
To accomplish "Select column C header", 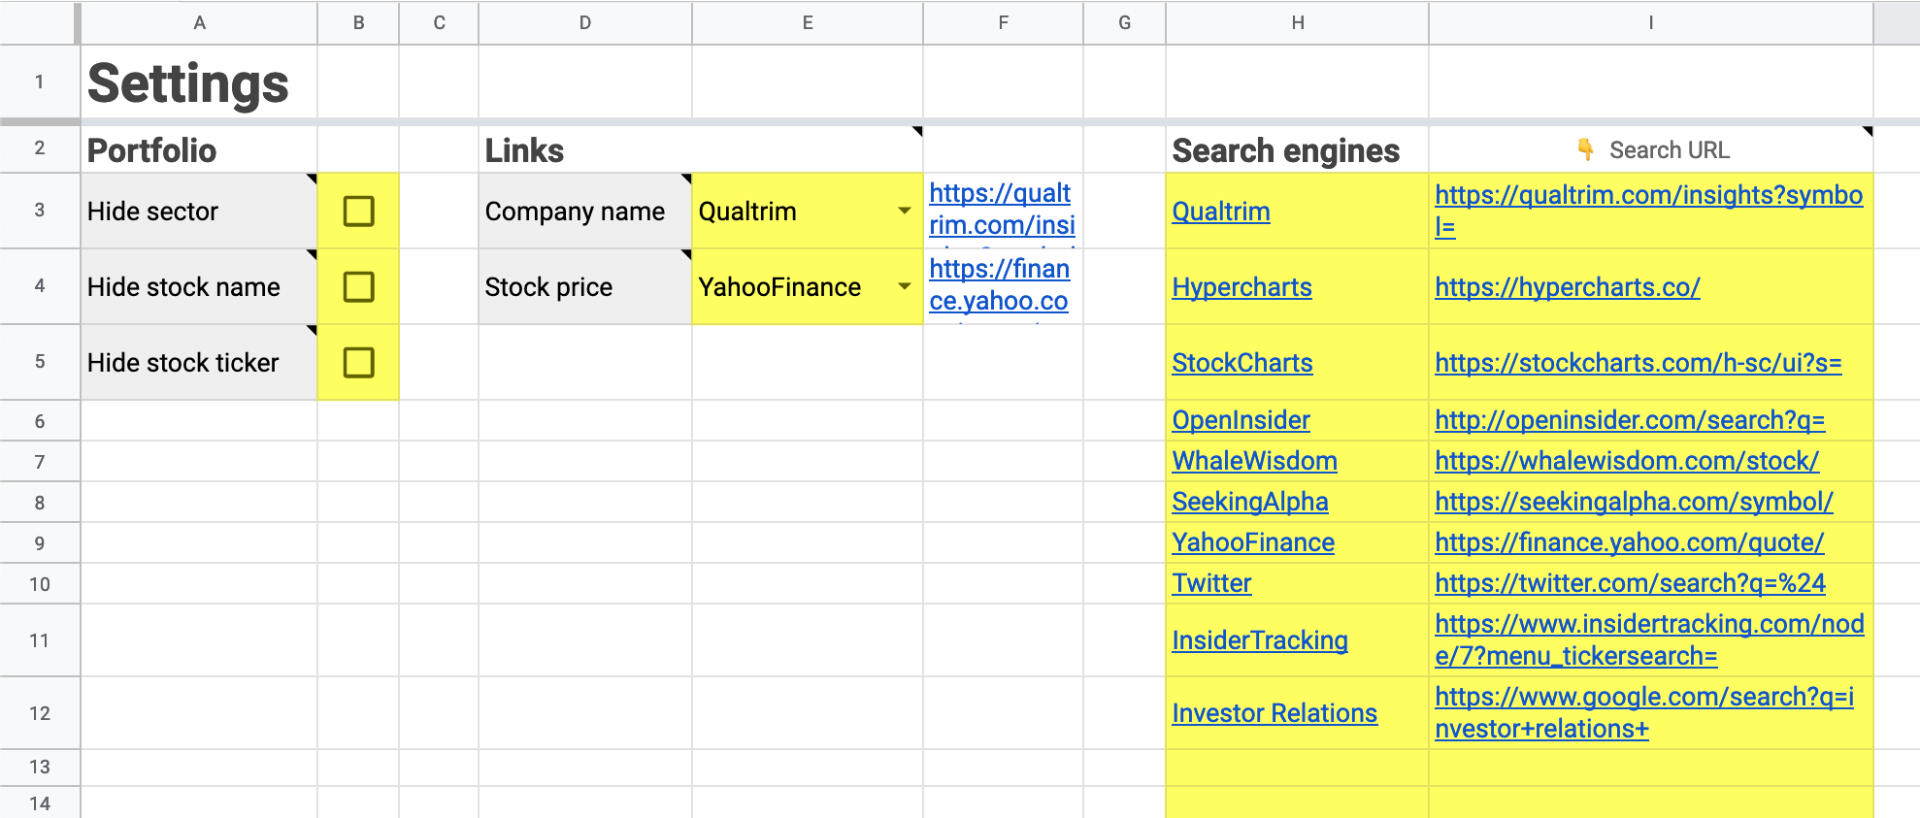I will (x=439, y=22).
